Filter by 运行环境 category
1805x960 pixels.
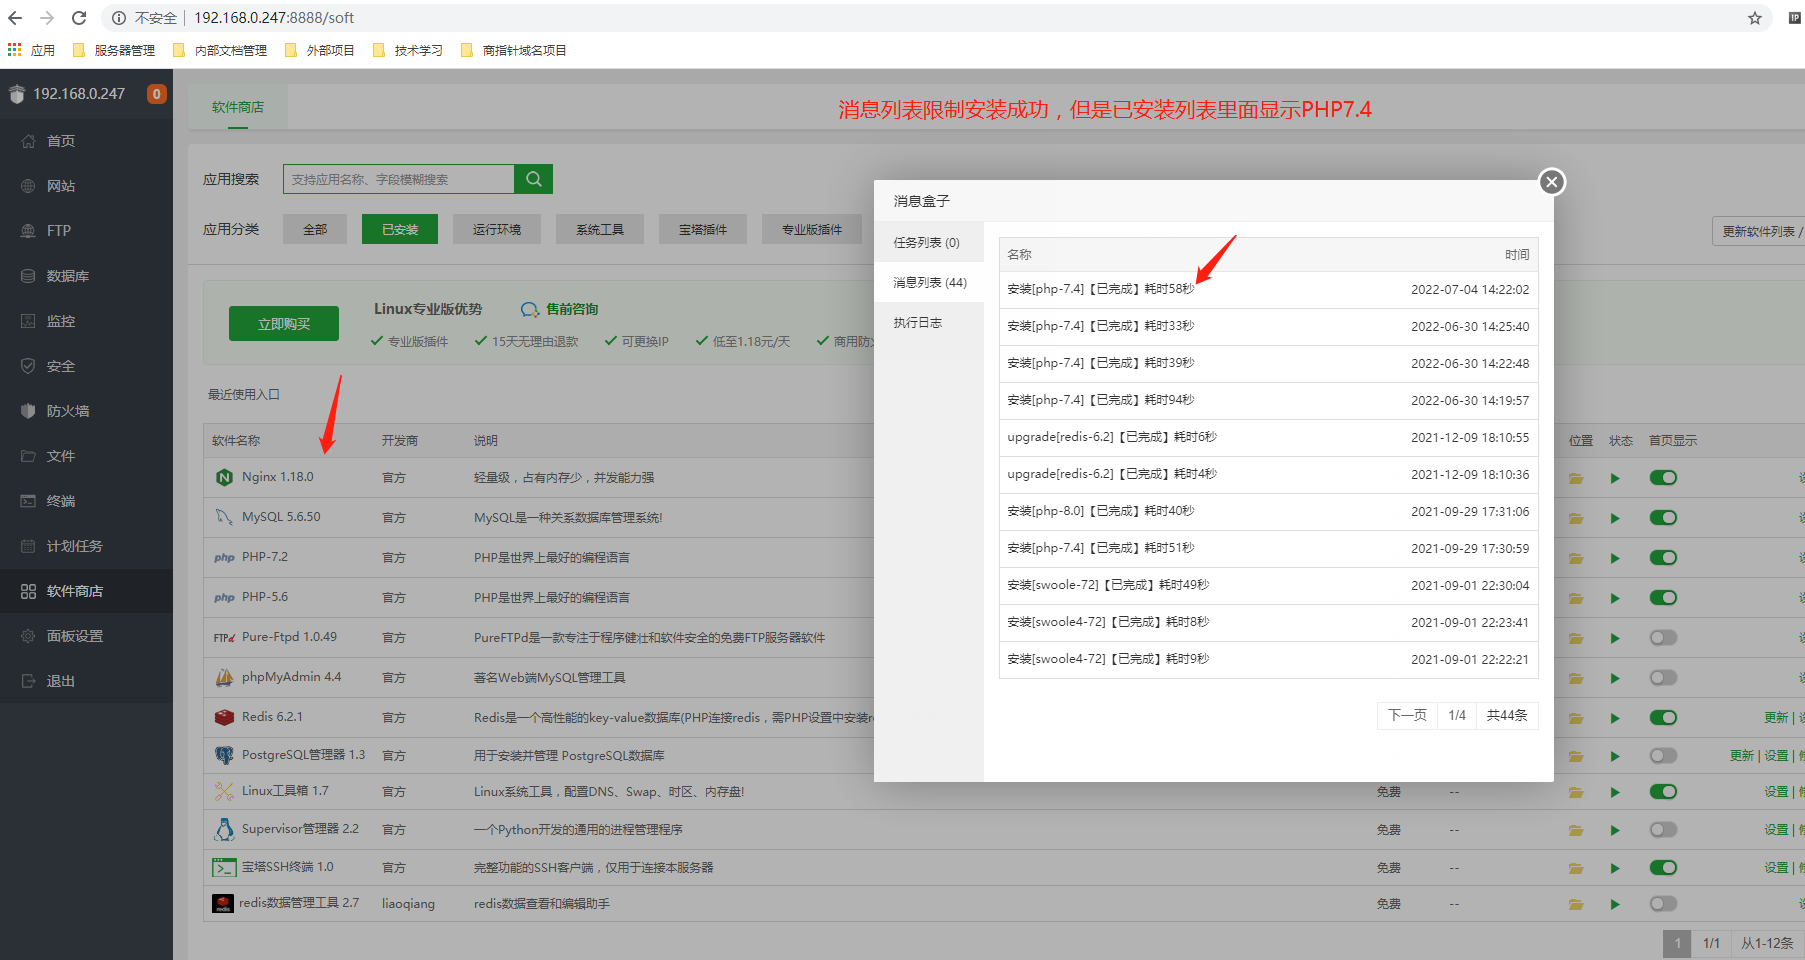click(x=497, y=229)
